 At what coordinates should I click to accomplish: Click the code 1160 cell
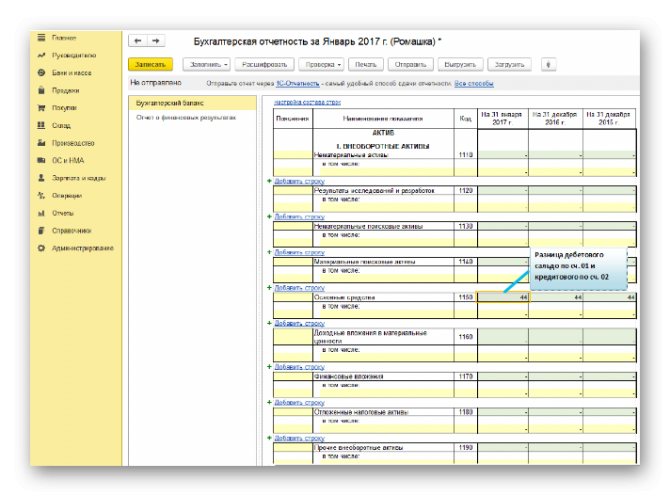(465, 337)
